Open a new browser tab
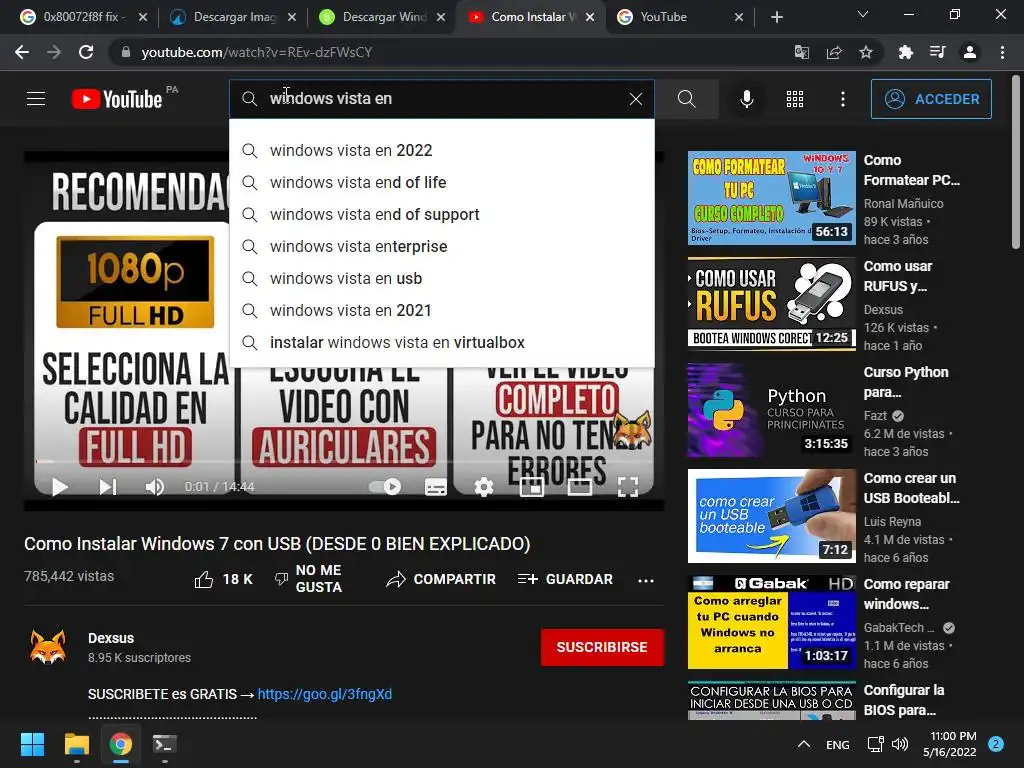The height and width of the screenshot is (768, 1024). coord(776,17)
